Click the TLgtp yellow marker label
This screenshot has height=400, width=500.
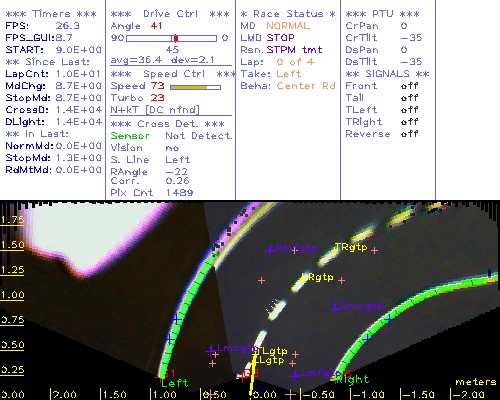pyautogui.click(x=271, y=351)
